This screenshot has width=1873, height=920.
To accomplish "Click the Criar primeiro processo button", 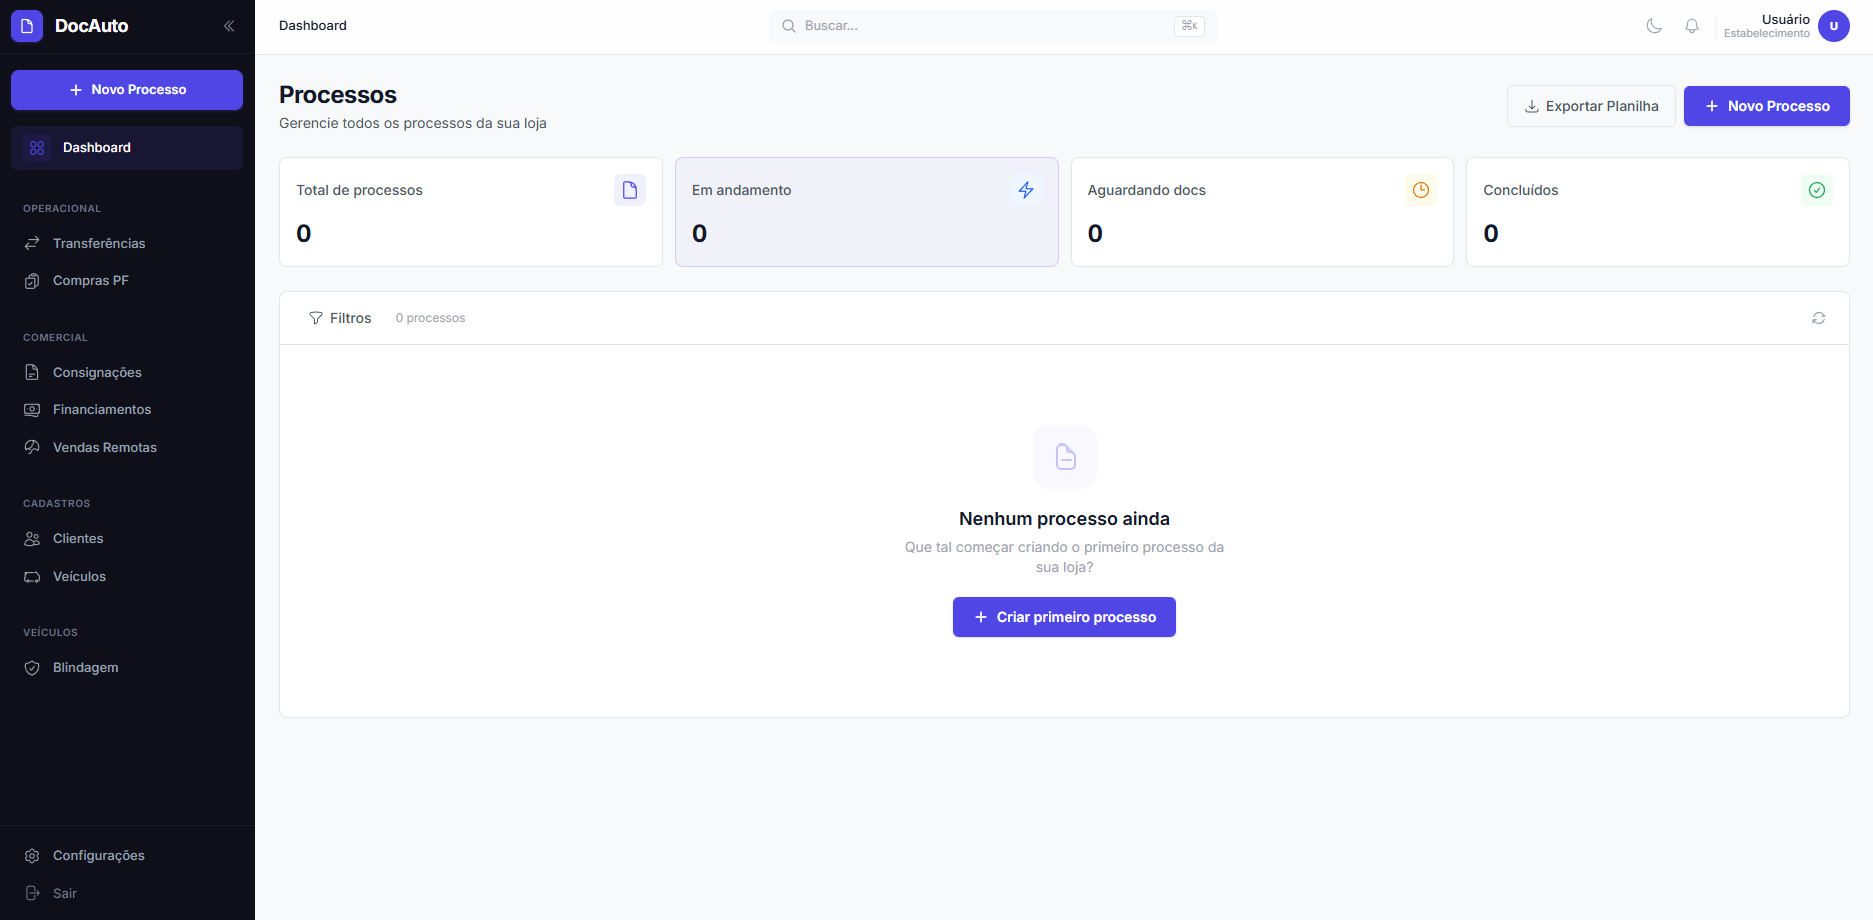I will [x=1063, y=617].
